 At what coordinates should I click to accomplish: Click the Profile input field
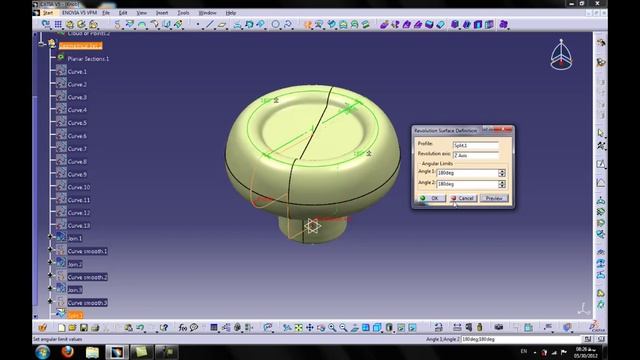(x=476, y=145)
